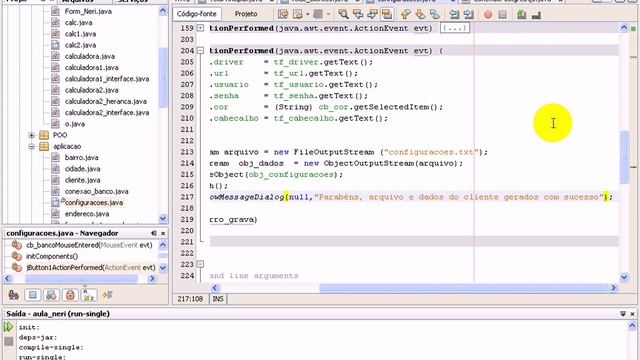
Task: Project tree scrollbar down arrow
Action: click(x=163, y=219)
